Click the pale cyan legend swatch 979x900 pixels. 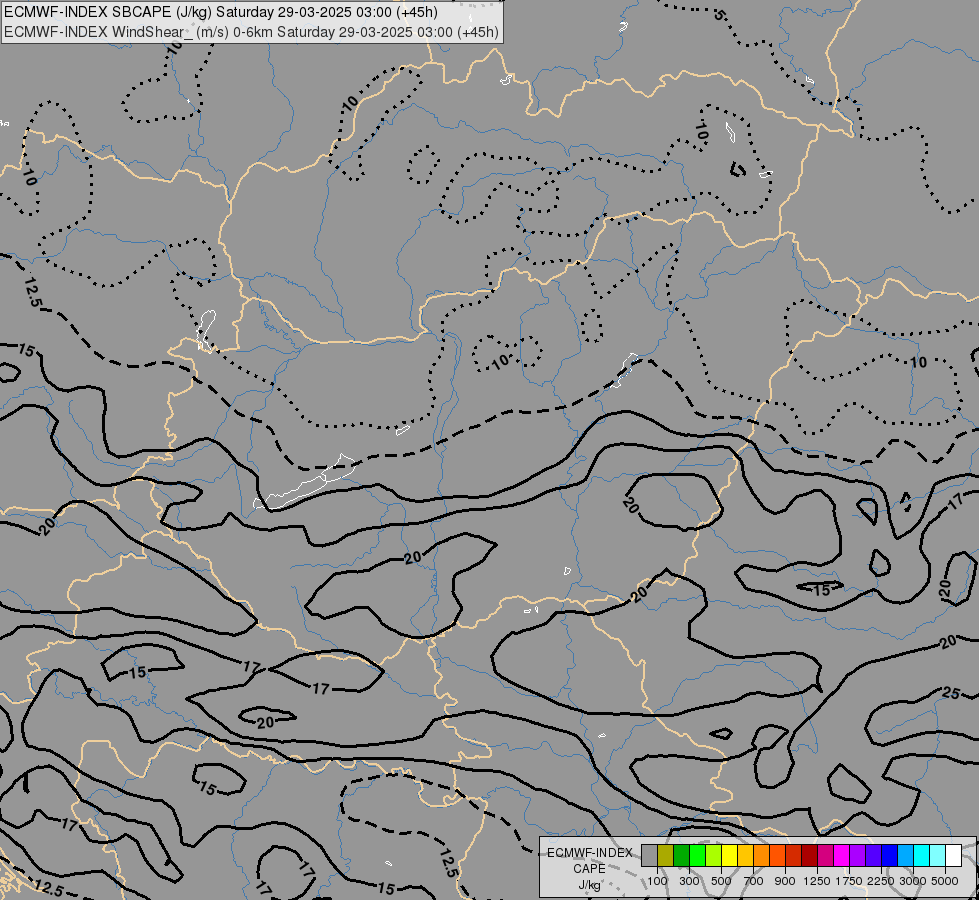click(937, 856)
